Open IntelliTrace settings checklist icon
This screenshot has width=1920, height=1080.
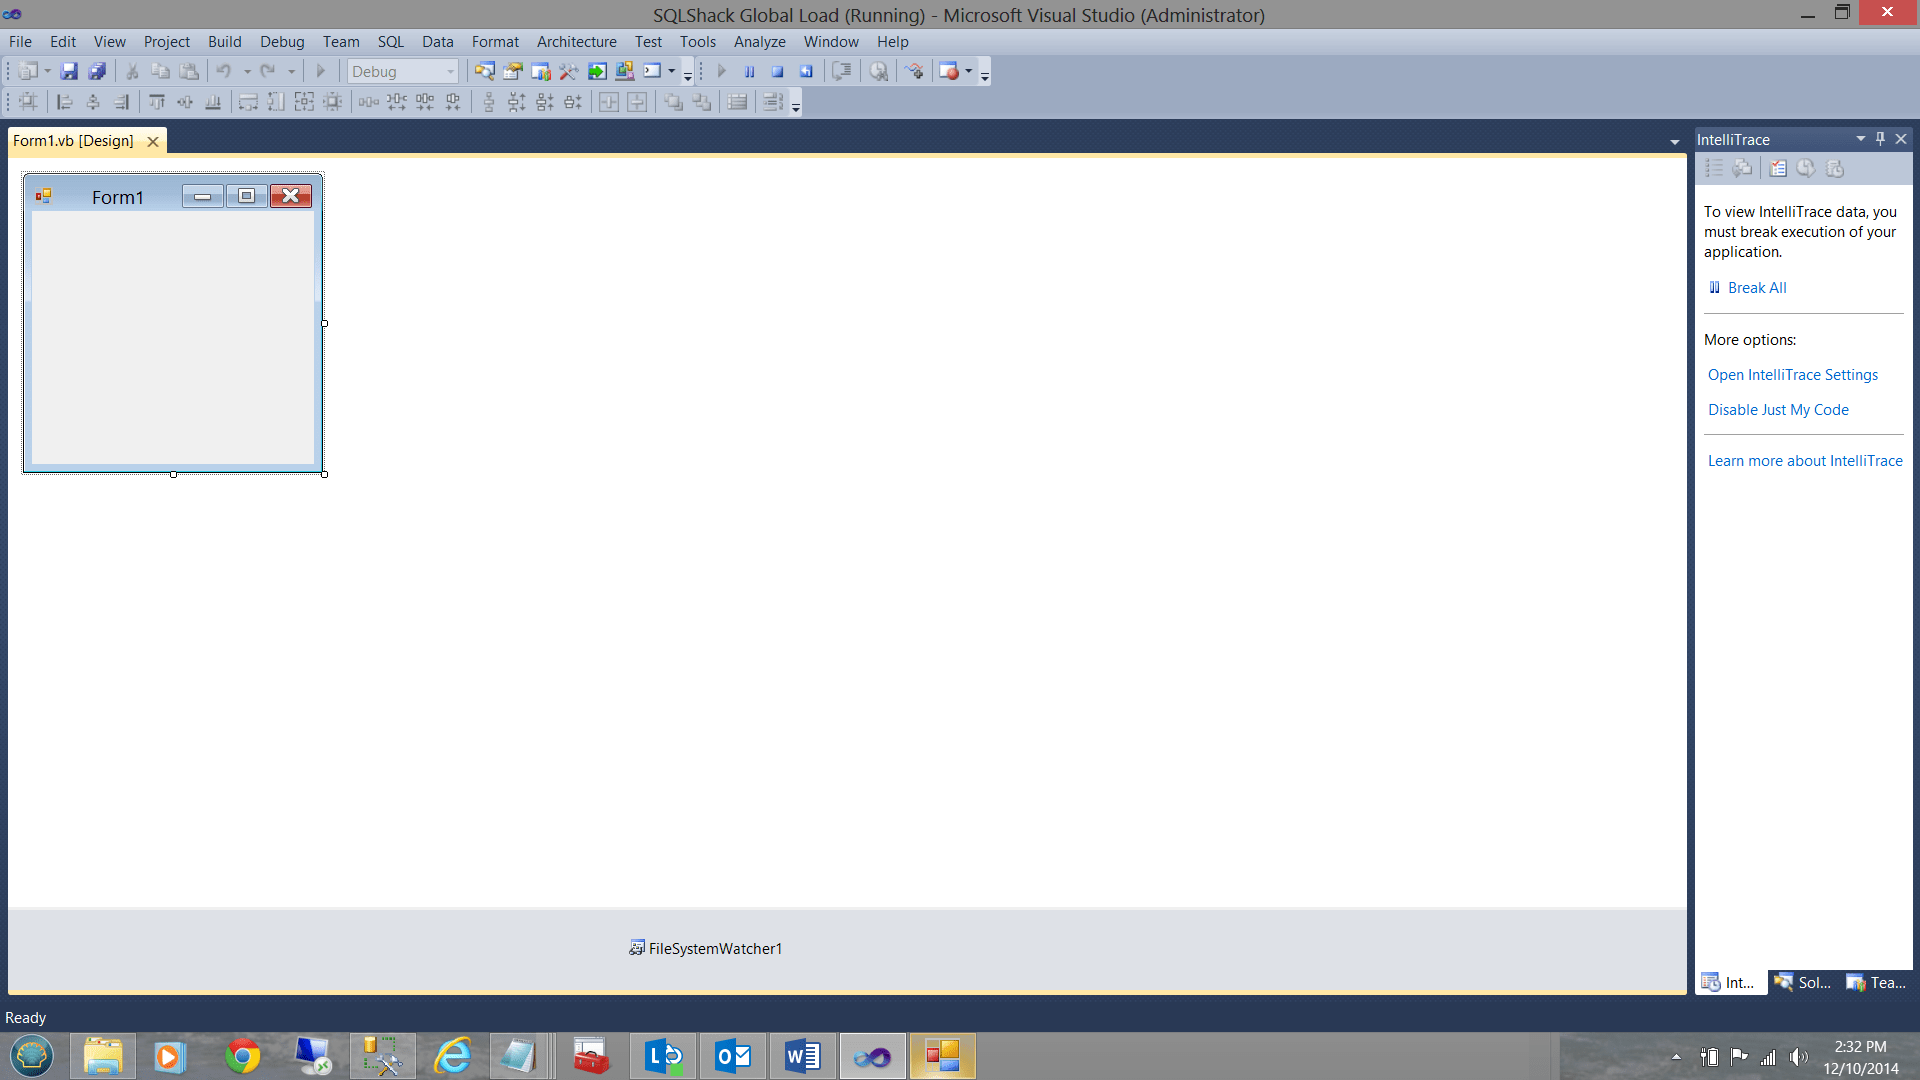[x=1777, y=168]
